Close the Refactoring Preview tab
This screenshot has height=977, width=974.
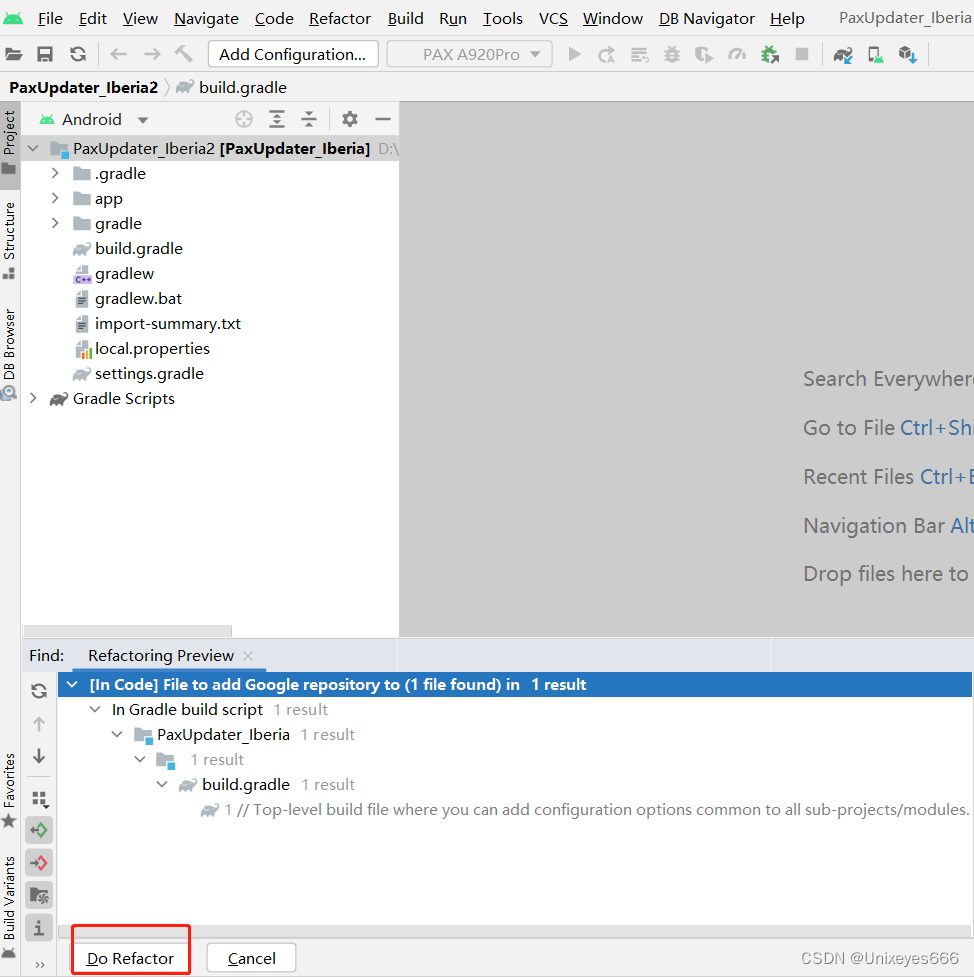pos(248,655)
